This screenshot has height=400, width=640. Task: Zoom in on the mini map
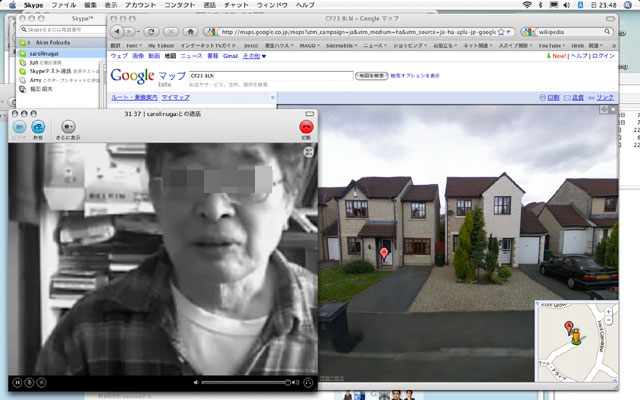609,311
